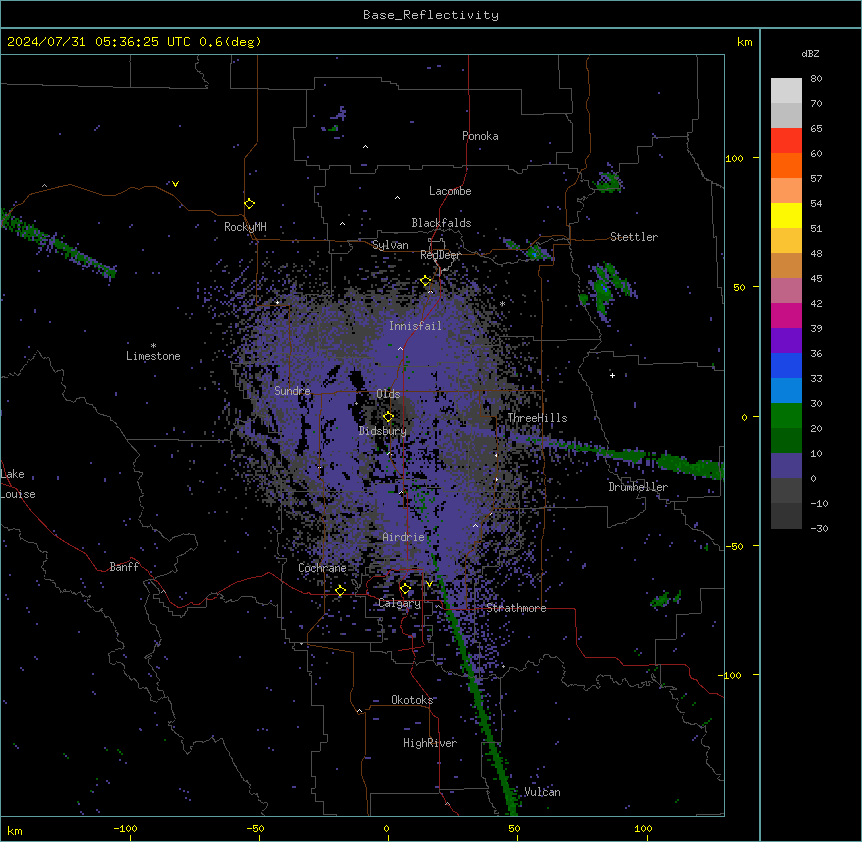Click the HighRiver label
This screenshot has height=842, width=862.
click(430, 743)
